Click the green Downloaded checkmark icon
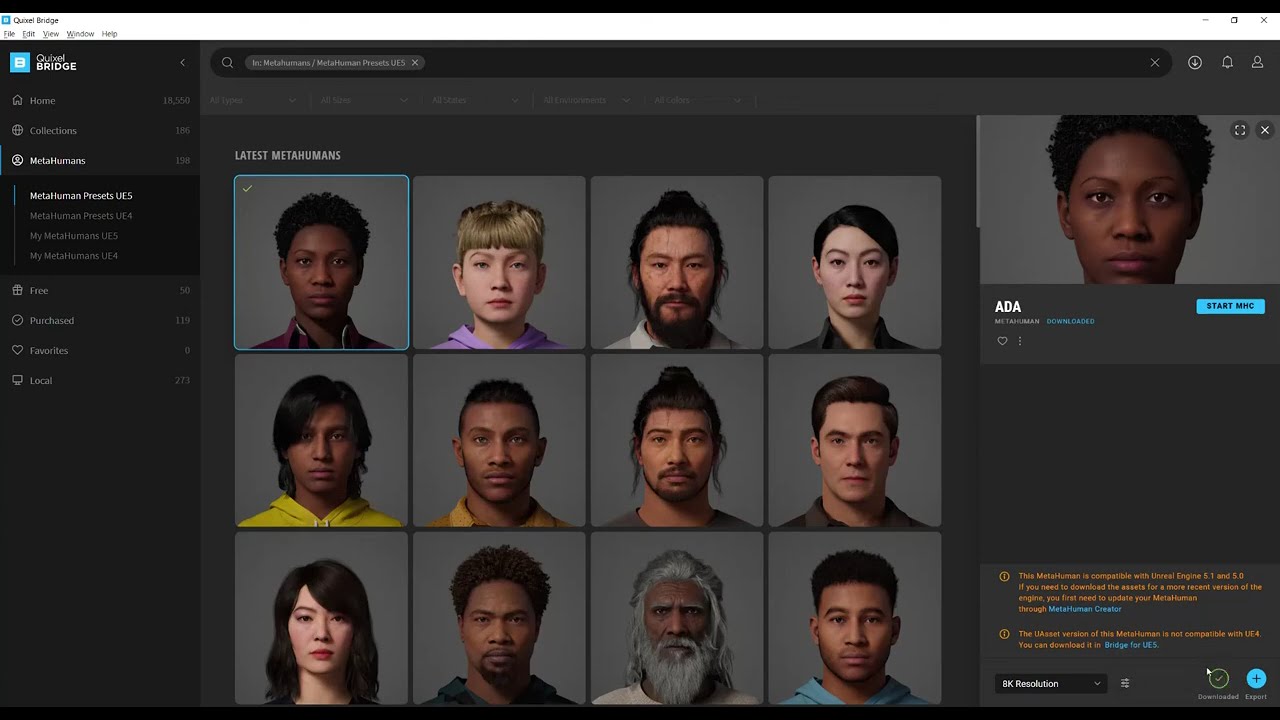The height and width of the screenshot is (720, 1280). click(1218, 679)
